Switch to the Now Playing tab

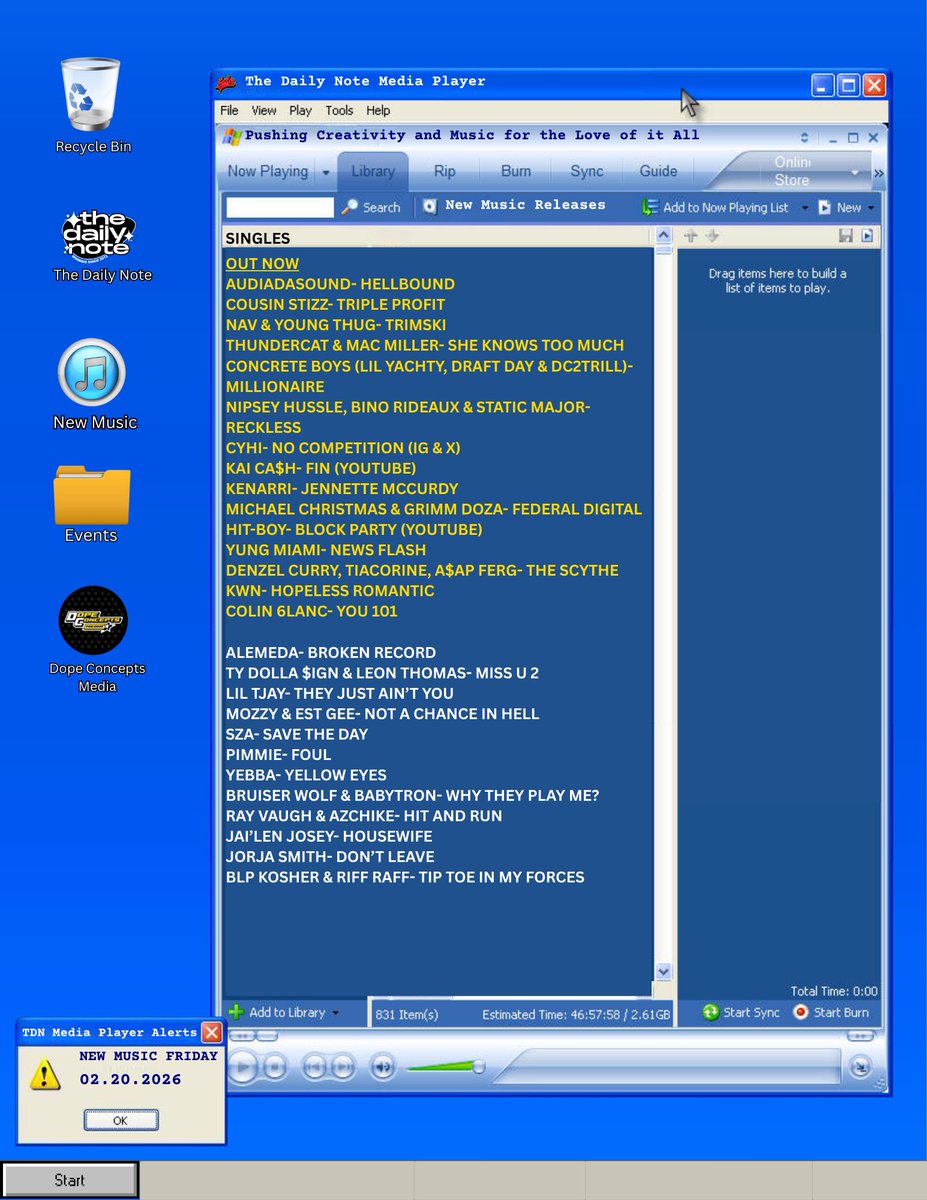coord(267,171)
